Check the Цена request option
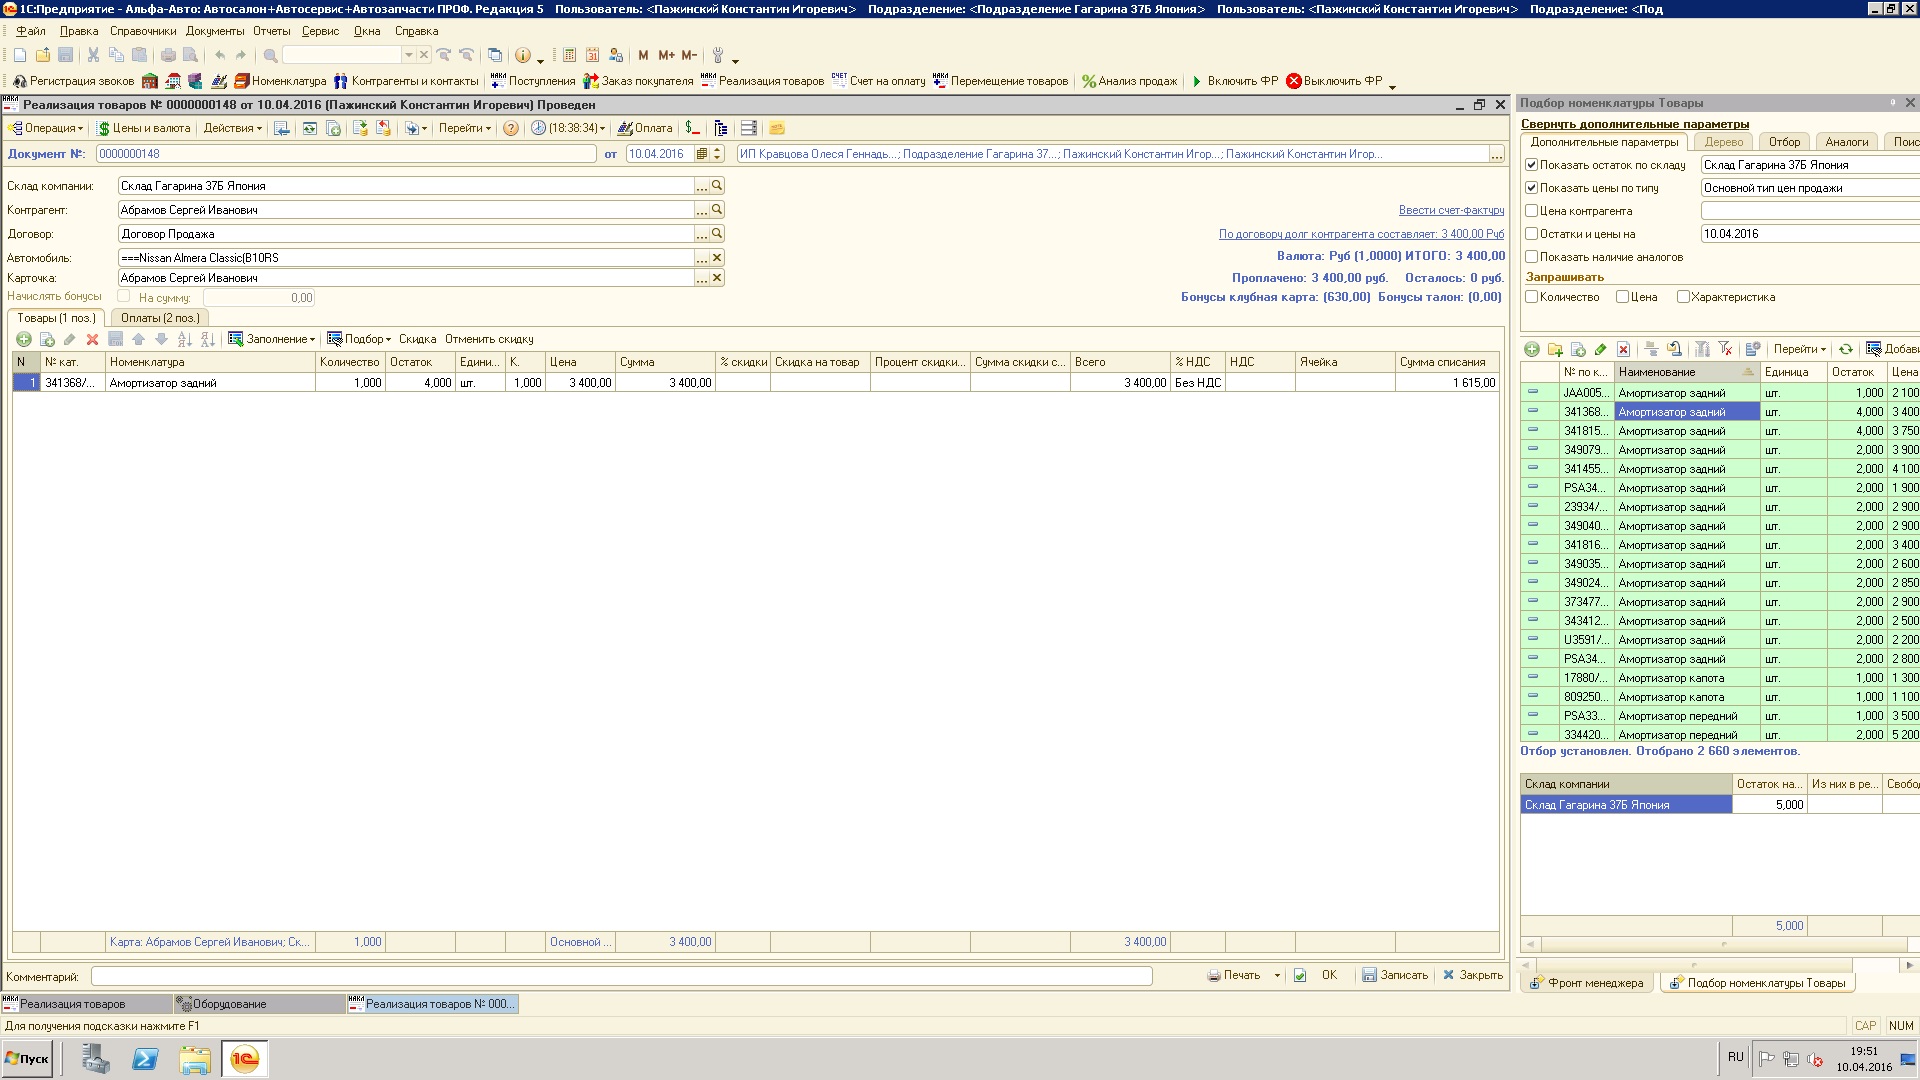 pos(1622,297)
